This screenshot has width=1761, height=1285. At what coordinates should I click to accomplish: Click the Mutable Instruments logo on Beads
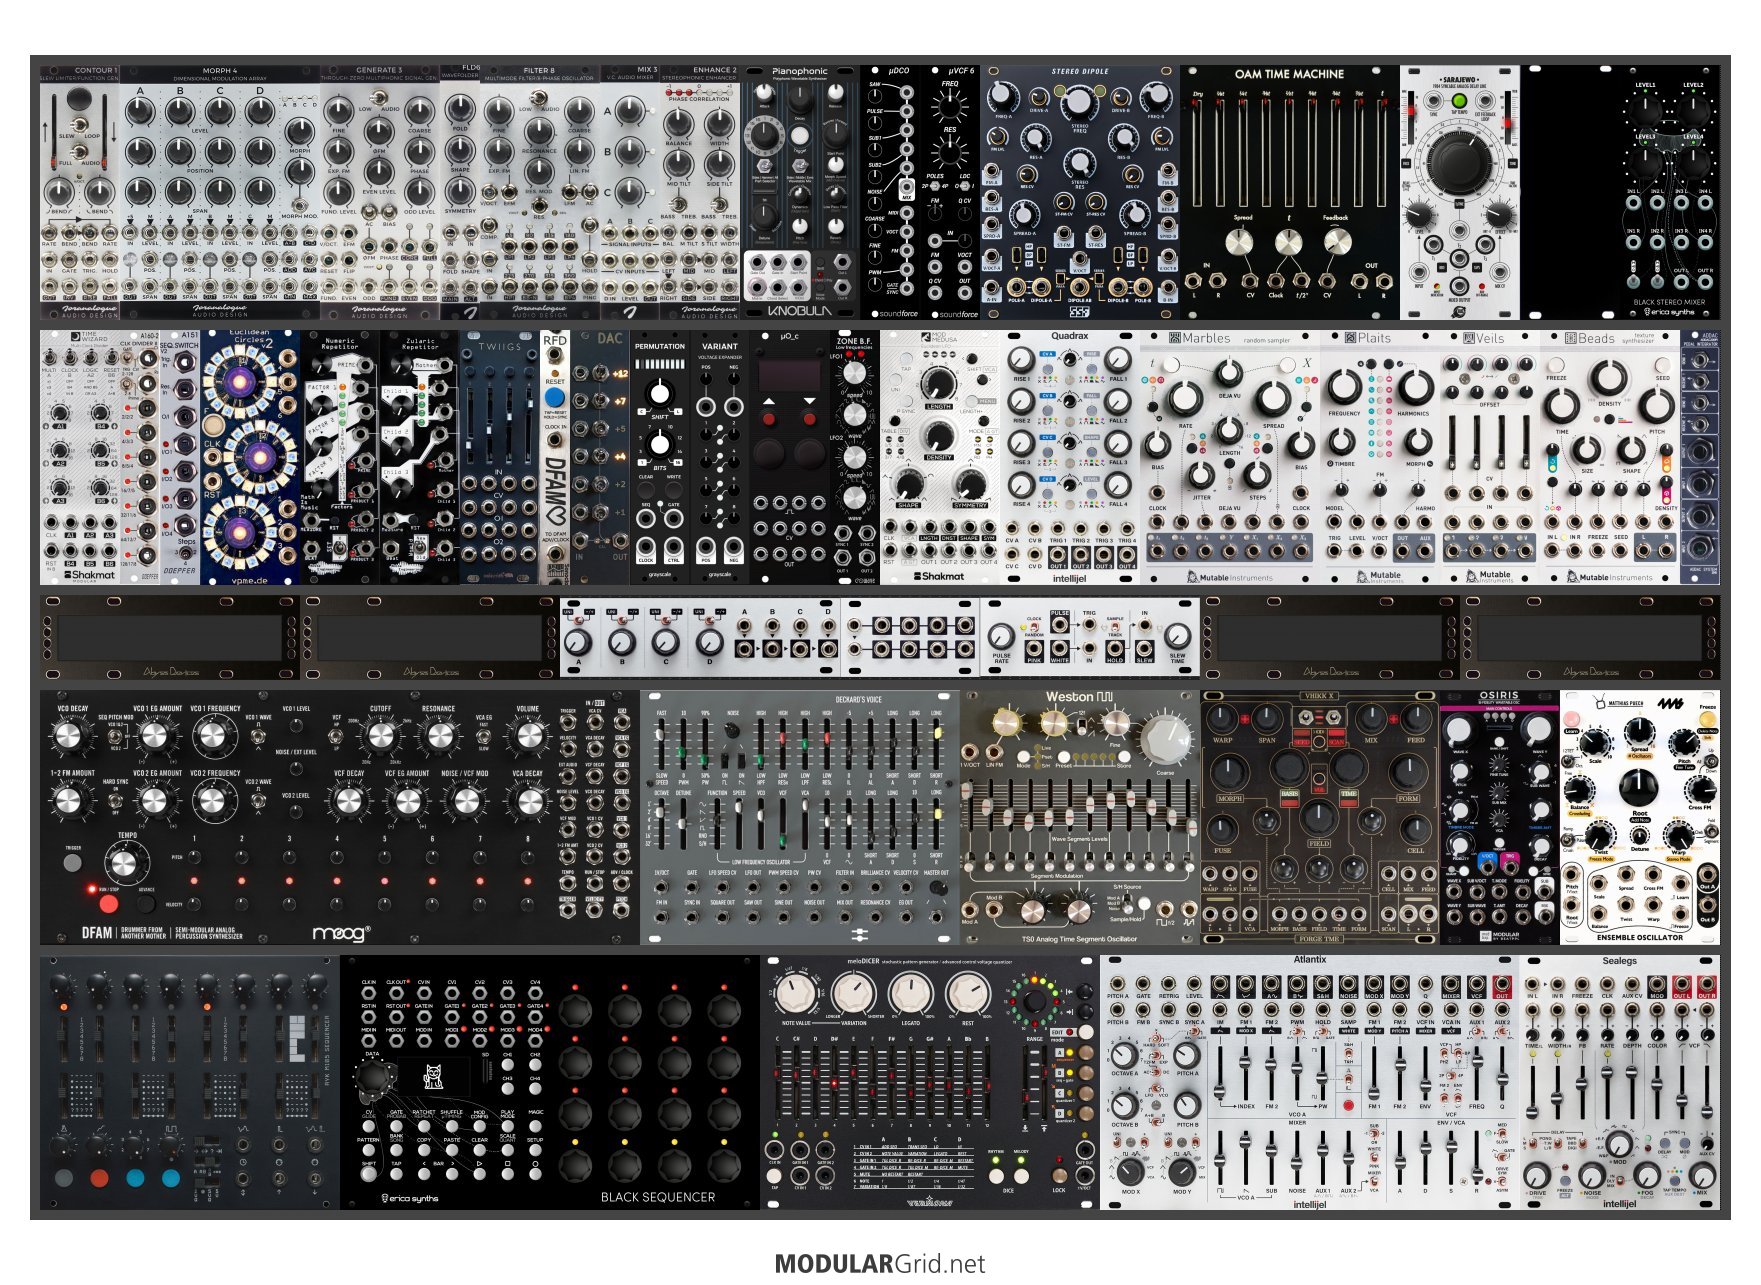click(x=1610, y=577)
